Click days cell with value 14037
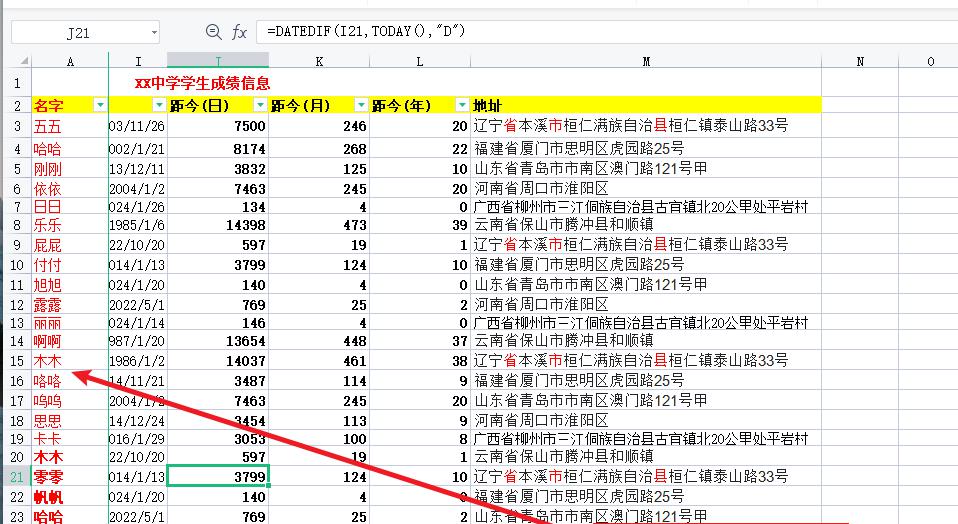The width and height of the screenshot is (958, 524). tap(218, 361)
